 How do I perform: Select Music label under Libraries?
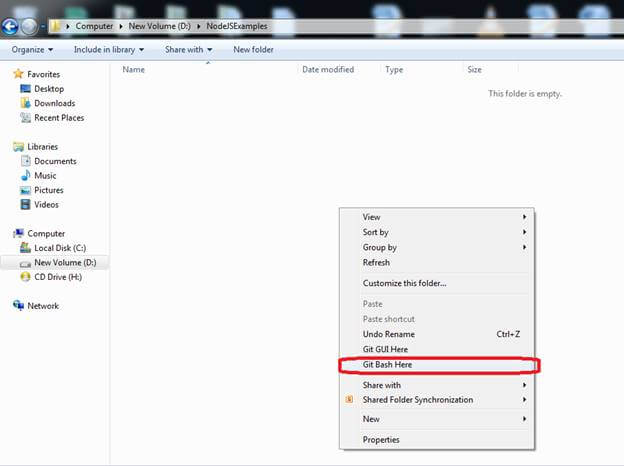click(x=45, y=175)
